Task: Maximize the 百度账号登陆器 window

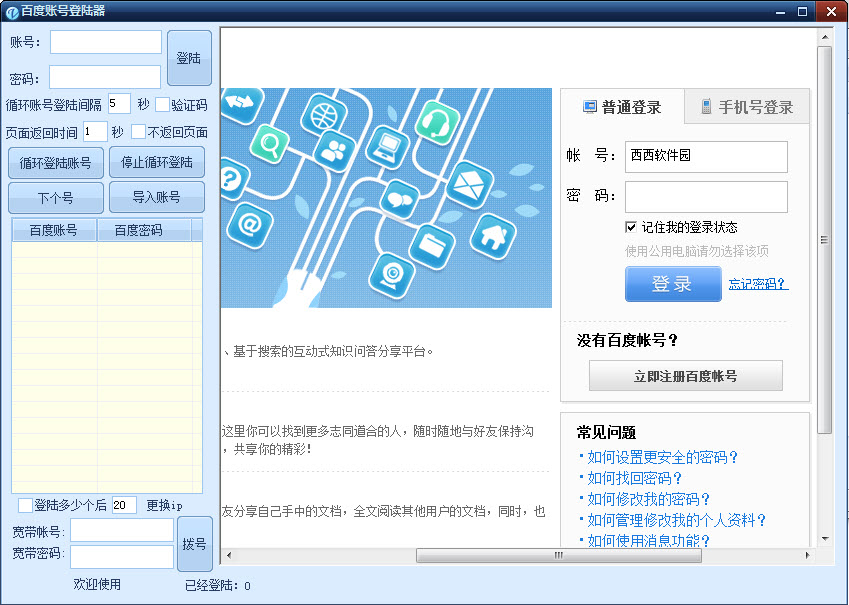Action: (802, 11)
